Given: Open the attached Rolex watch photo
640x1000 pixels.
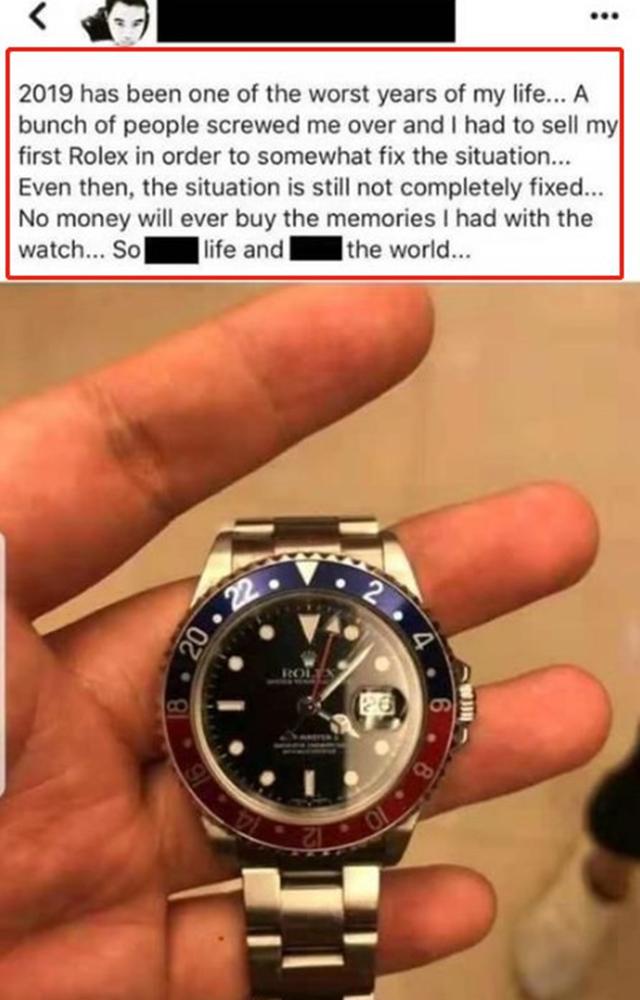Looking at the screenshot, I should 320,642.
